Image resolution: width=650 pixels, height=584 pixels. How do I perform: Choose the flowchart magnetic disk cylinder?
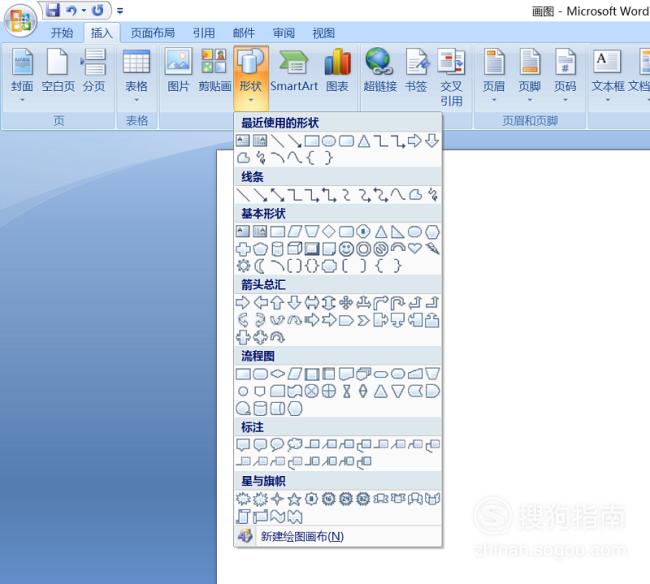[260, 409]
